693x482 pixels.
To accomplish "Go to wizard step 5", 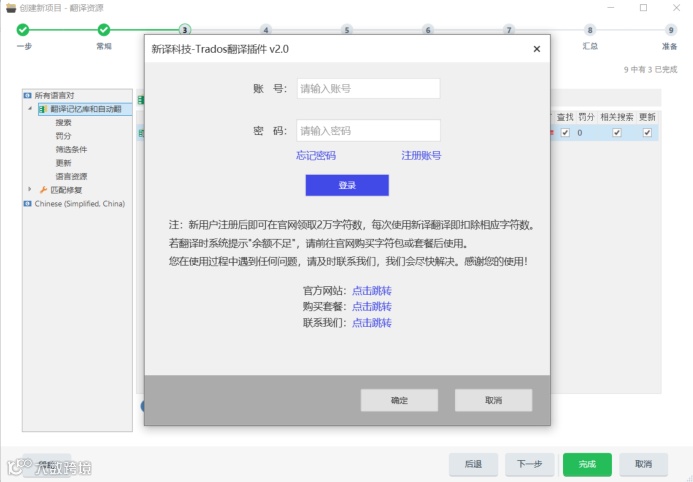I will [x=347, y=30].
